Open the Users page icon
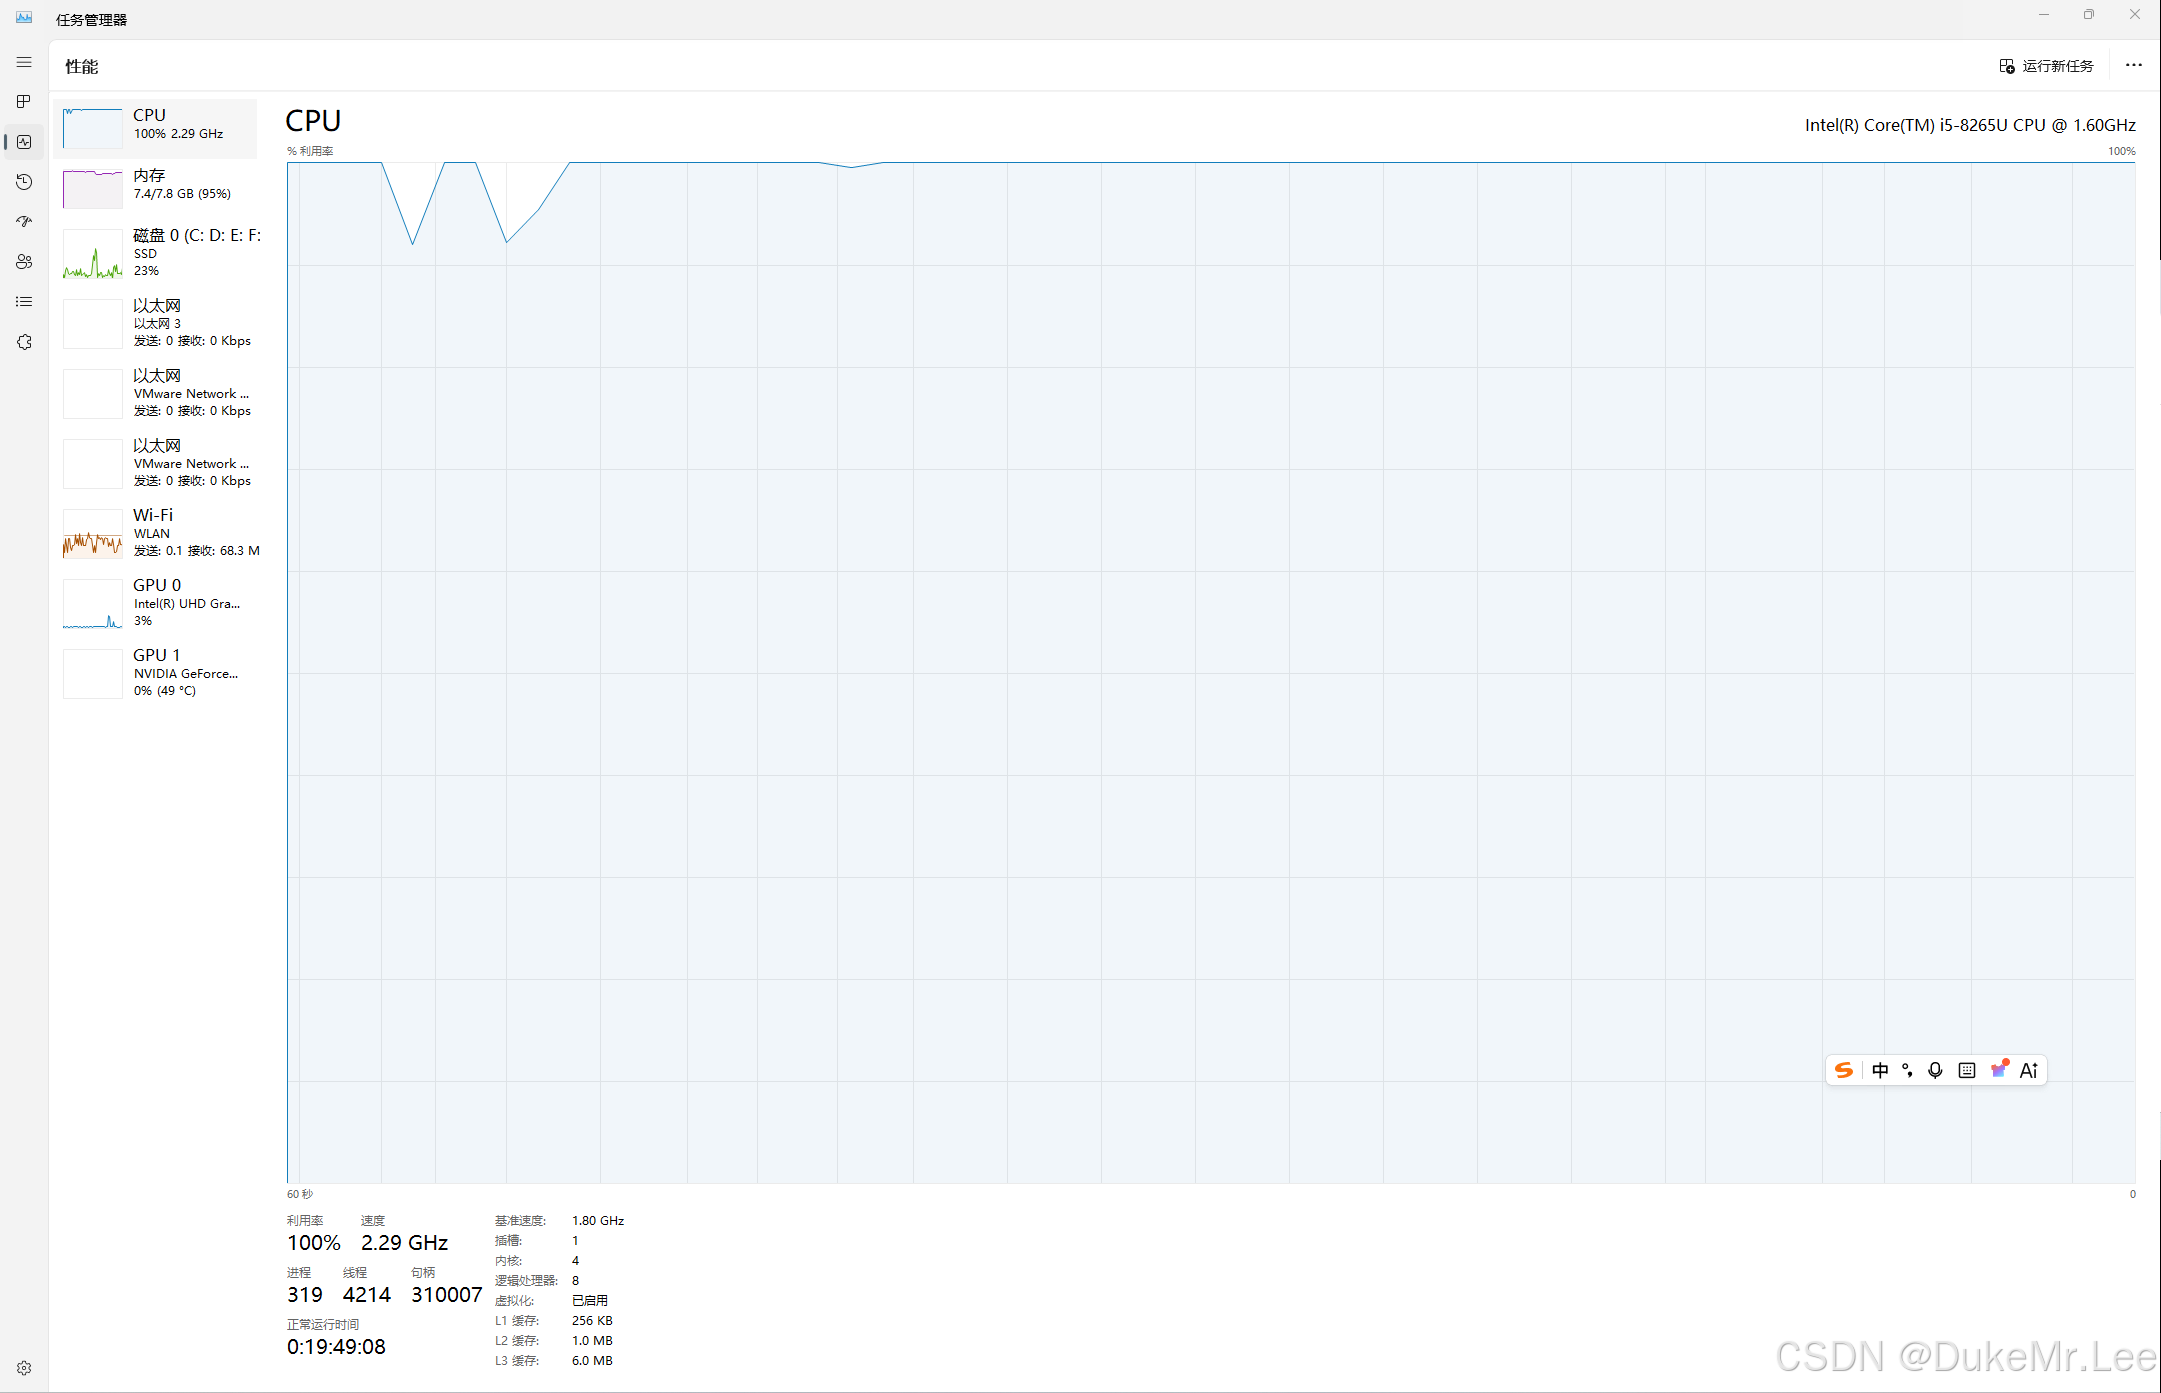 tap(24, 262)
